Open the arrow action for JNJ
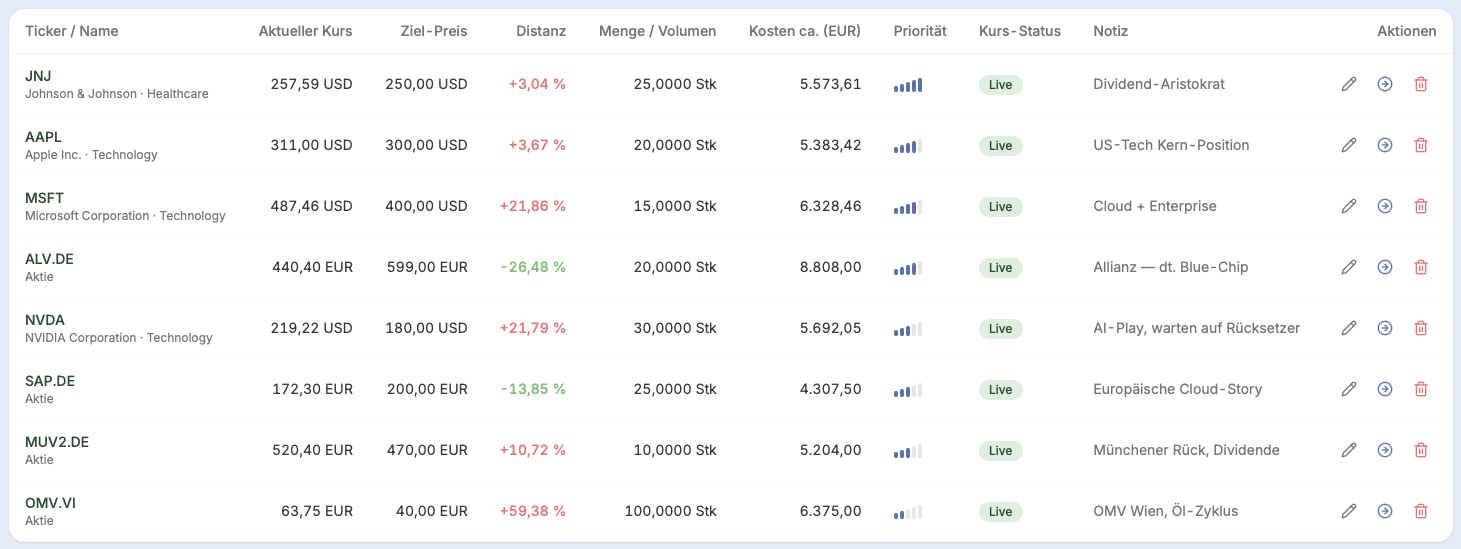Image resolution: width=1461 pixels, height=549 pixels. tap(1385, 85)
